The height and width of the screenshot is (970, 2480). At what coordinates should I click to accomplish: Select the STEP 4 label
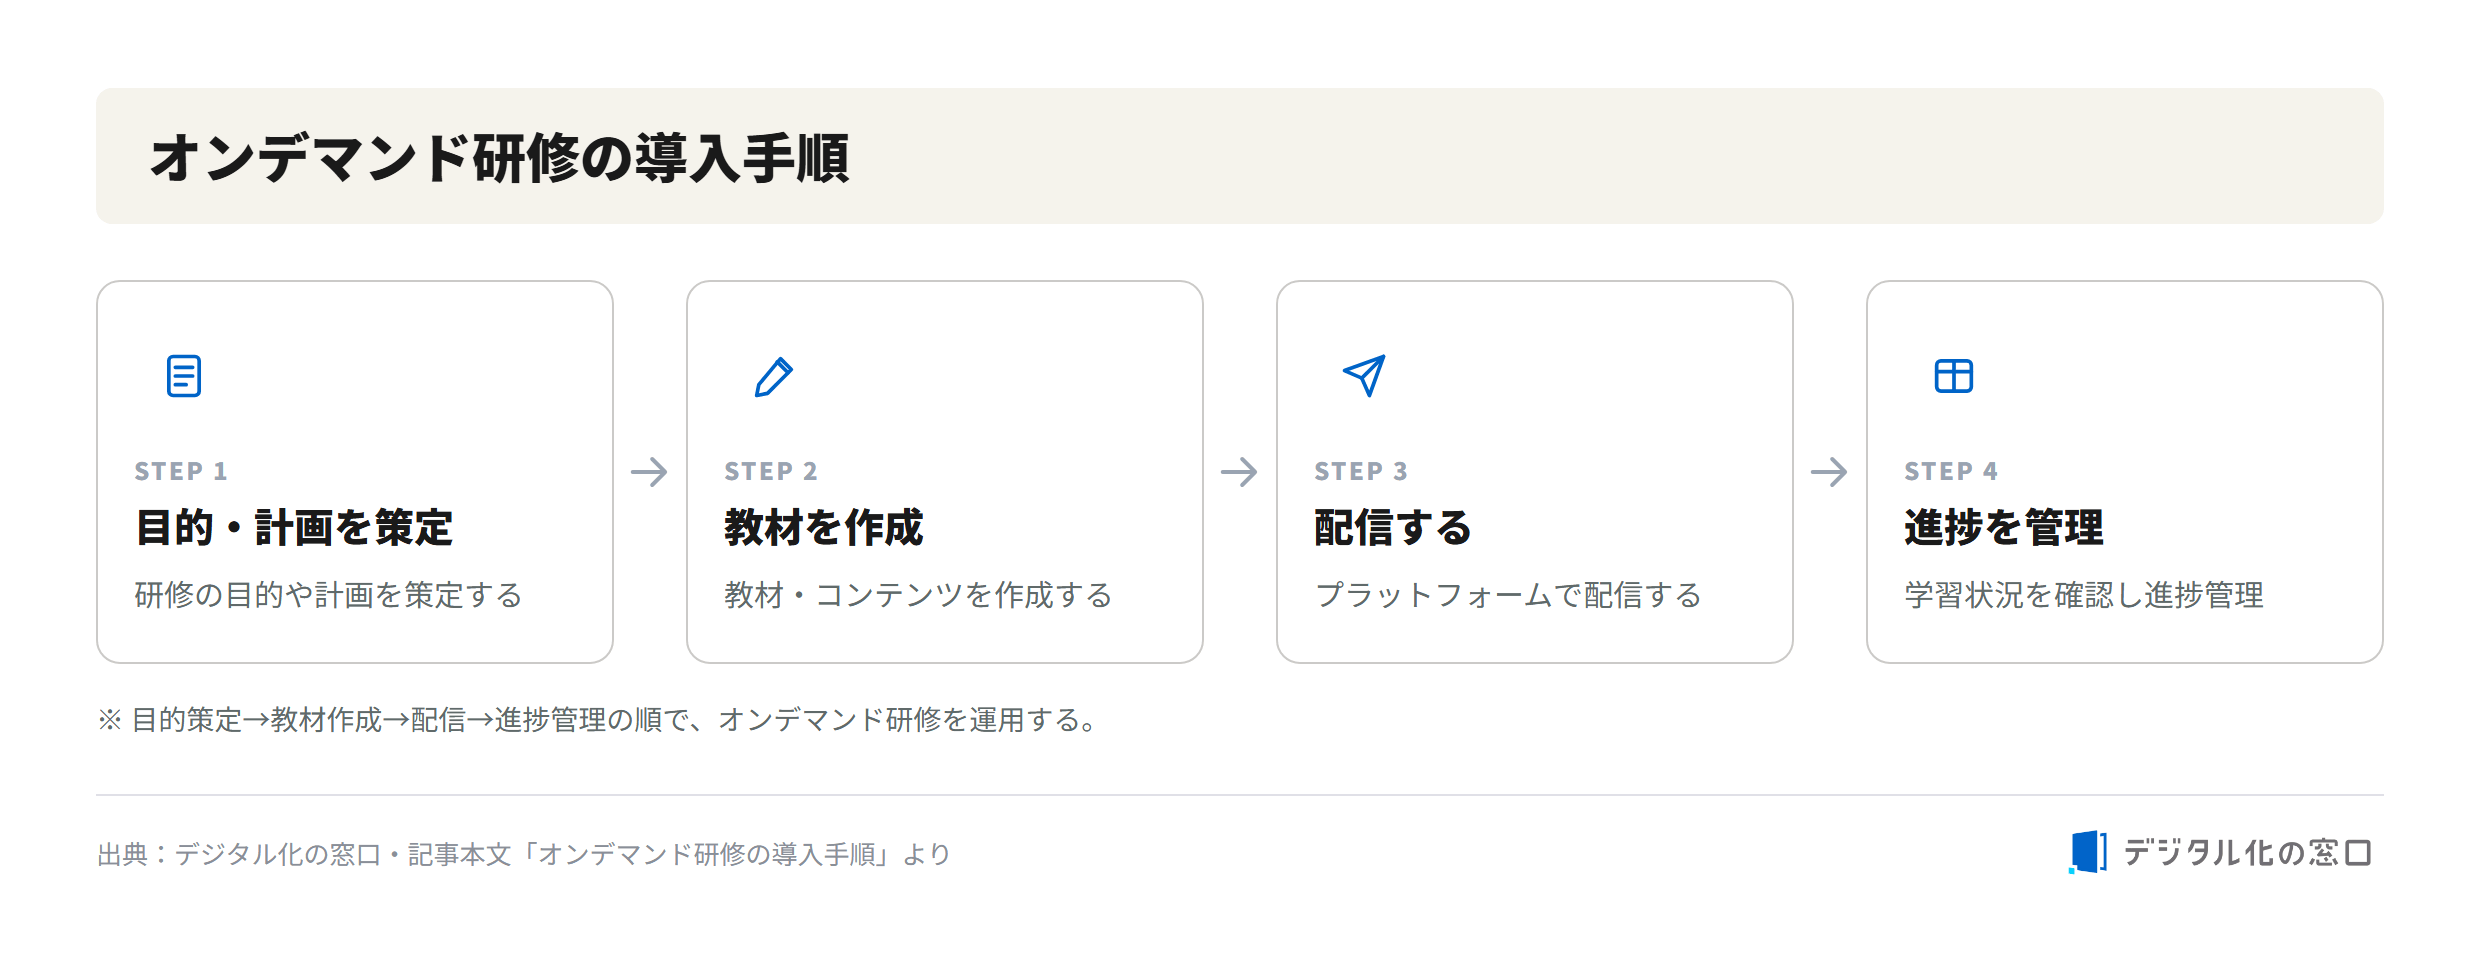1951,471
